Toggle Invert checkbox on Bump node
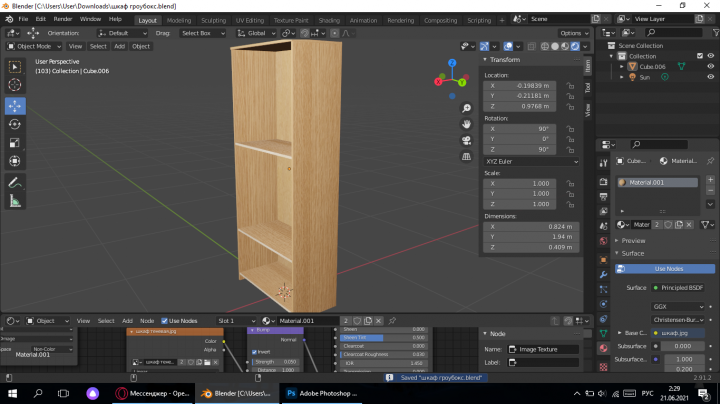 point(254,352)
